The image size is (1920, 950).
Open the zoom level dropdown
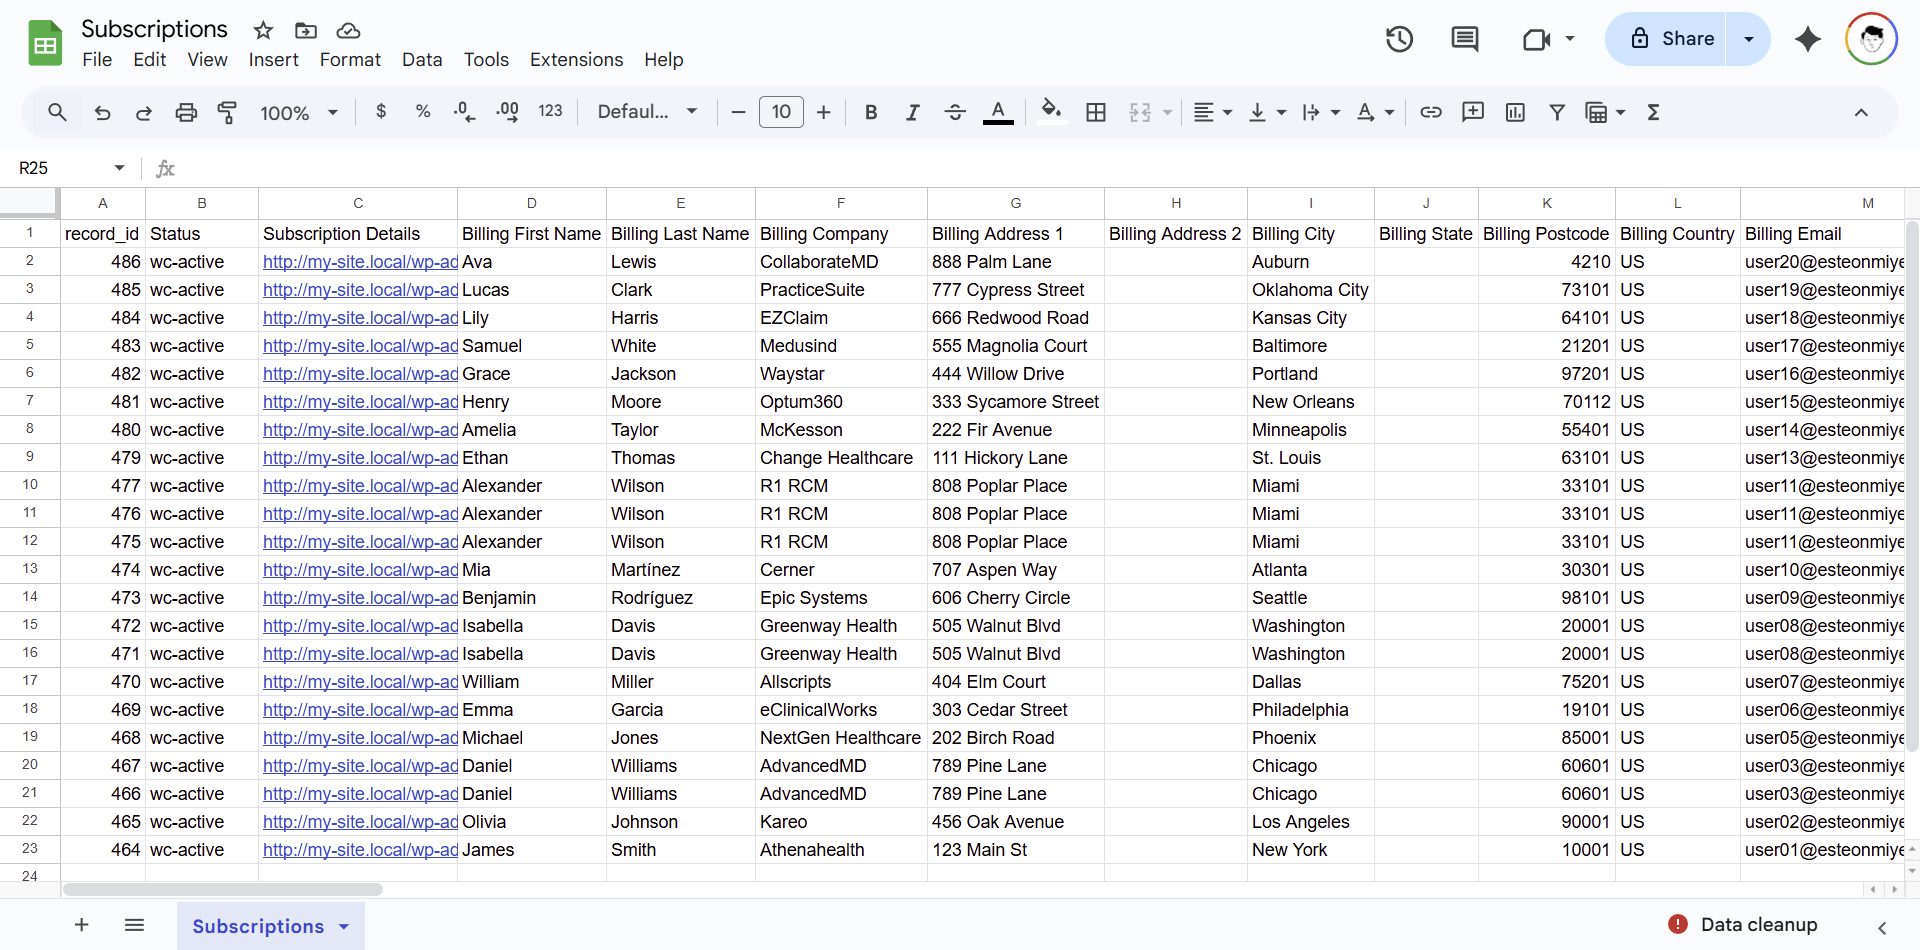click(x=299, y=112)
